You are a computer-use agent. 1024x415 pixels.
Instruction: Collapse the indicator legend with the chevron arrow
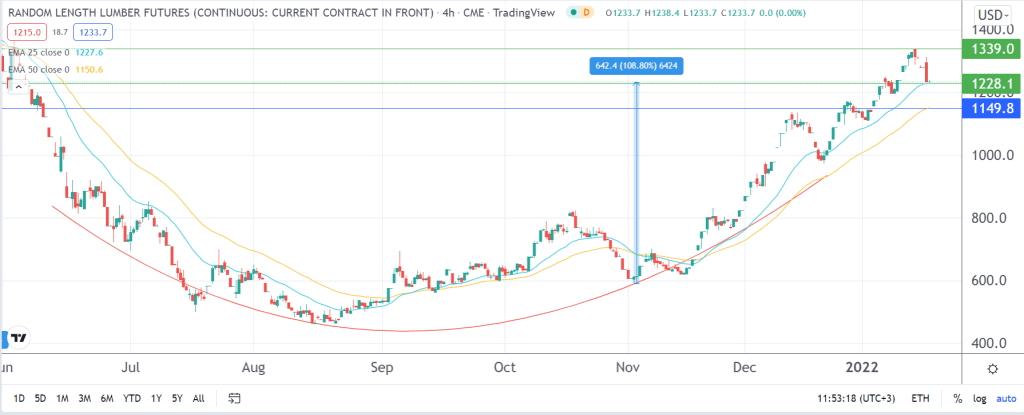pyautogui.click(x=18, y=87)
